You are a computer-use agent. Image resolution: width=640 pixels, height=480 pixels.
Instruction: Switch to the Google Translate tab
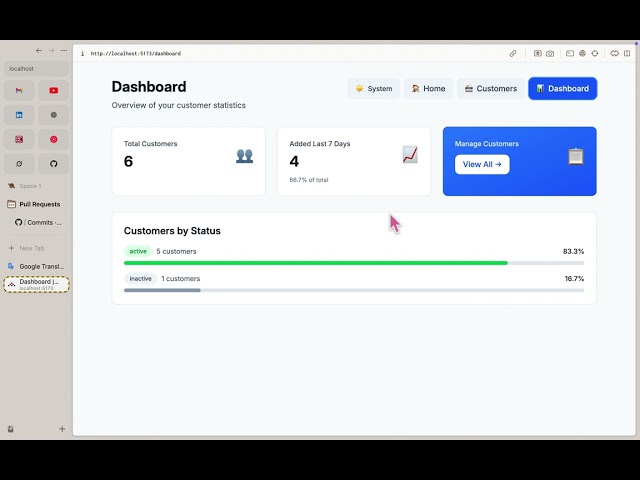[x=36, y=266]
